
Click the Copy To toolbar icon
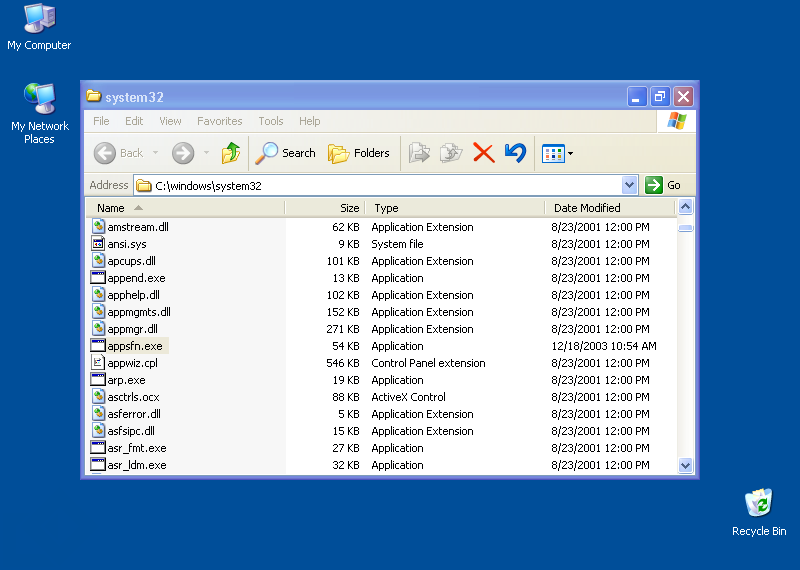point(451,153)
